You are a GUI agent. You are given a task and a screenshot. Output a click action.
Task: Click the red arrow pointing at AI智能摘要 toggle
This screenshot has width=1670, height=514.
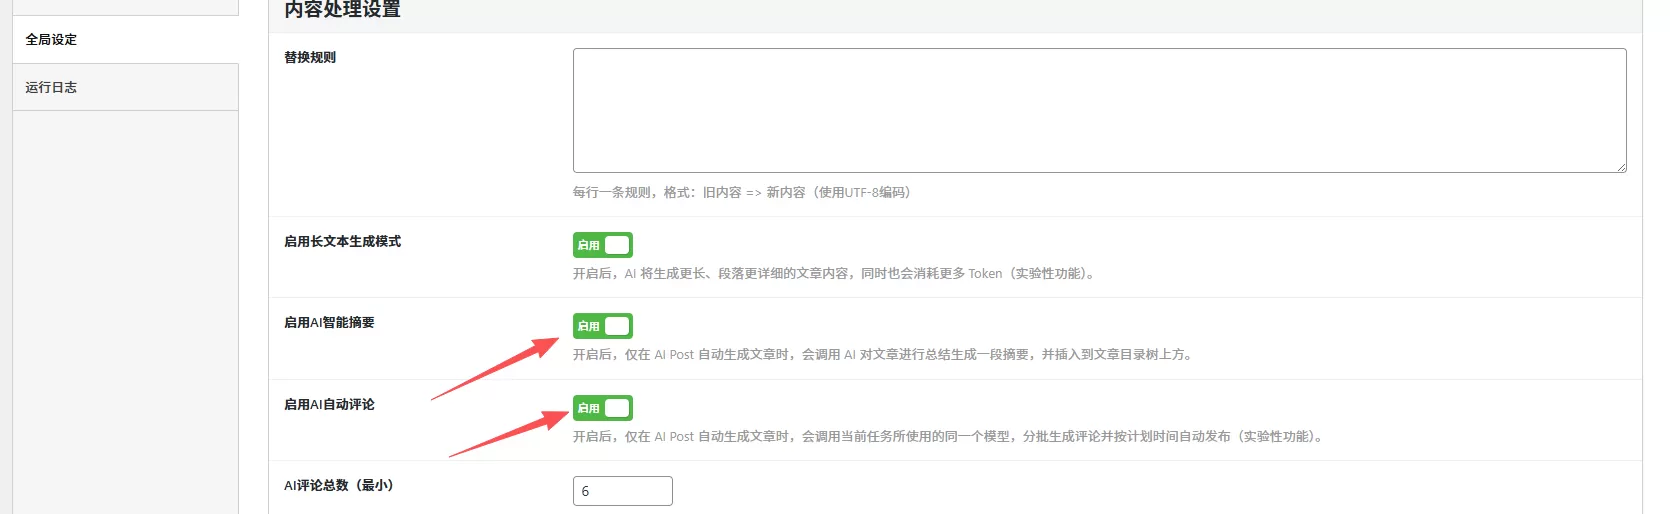click(495, 369)
